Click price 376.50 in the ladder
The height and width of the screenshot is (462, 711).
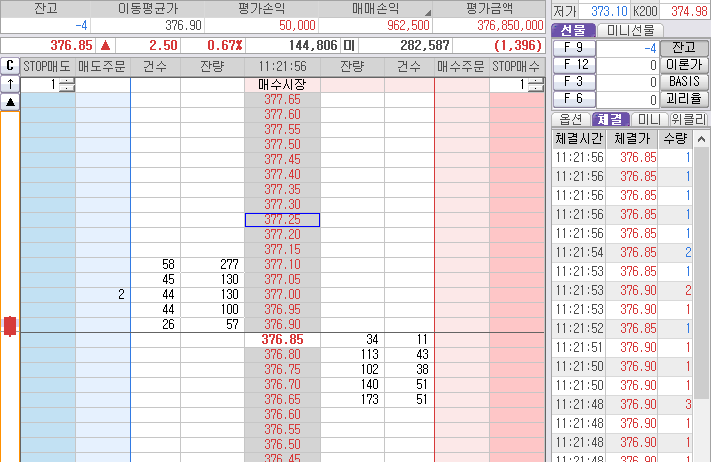(282, 444)
